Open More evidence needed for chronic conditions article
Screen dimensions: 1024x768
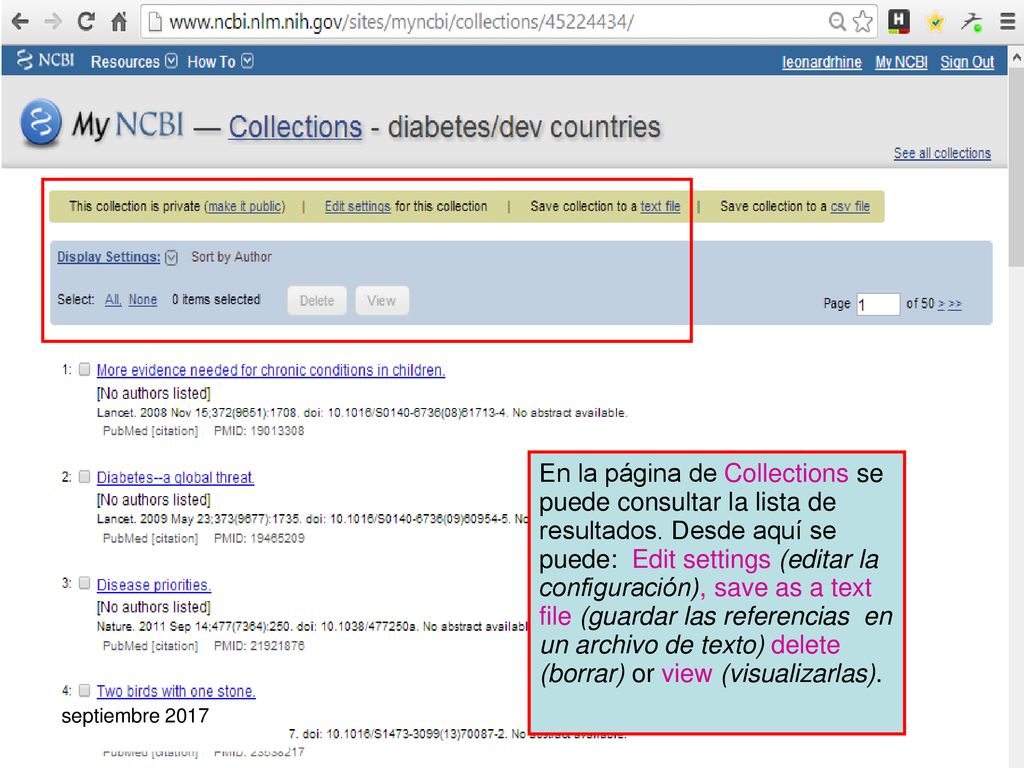pyautogui.click(x=270, y=370)
